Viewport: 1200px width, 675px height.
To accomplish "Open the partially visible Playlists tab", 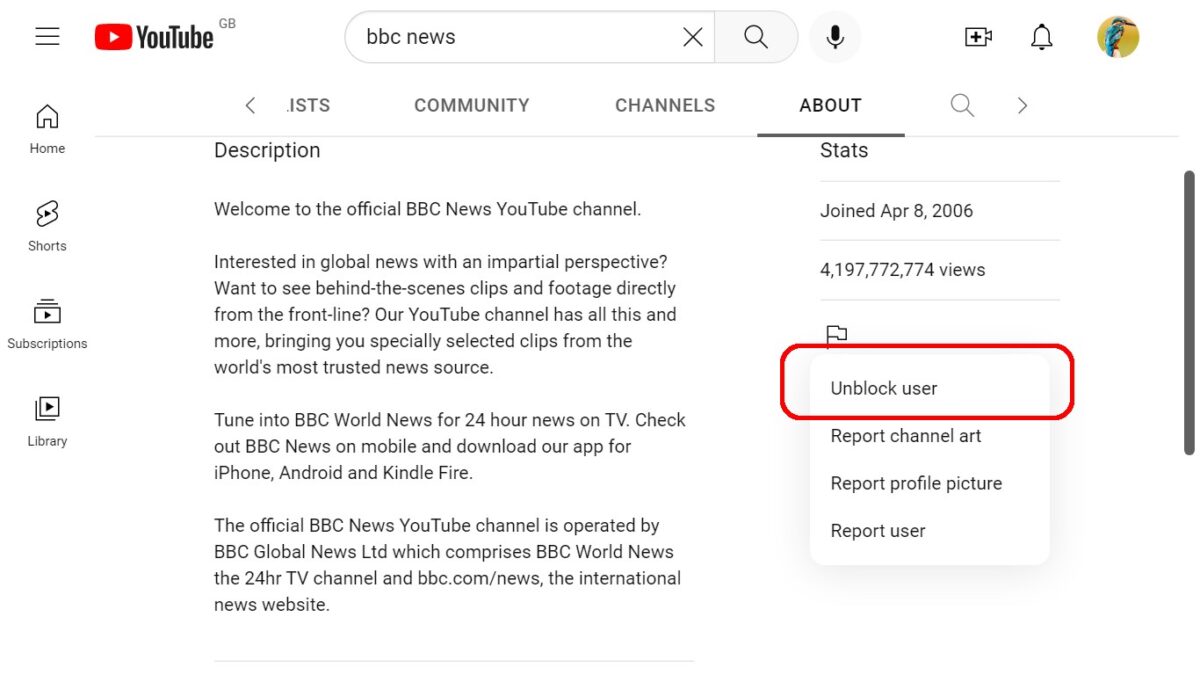I will point(308,105).
